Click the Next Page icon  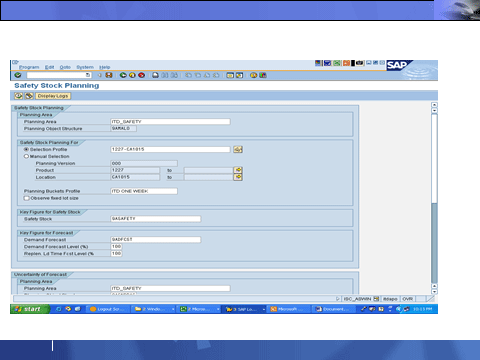pyautogui.click(x=207, y=76)
